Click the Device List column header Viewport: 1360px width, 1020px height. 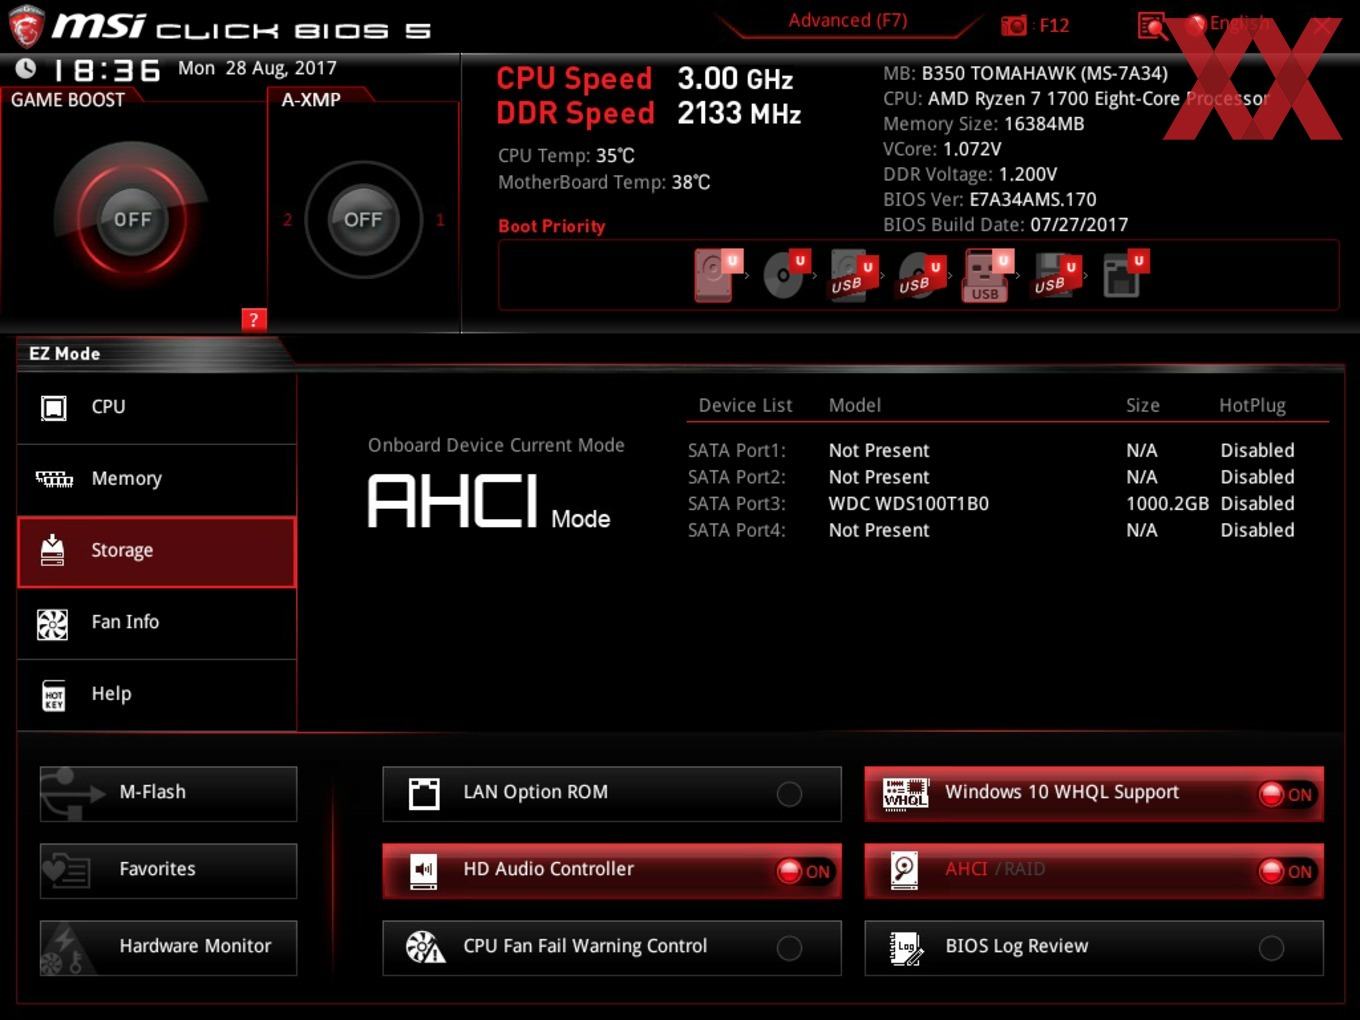745,406
